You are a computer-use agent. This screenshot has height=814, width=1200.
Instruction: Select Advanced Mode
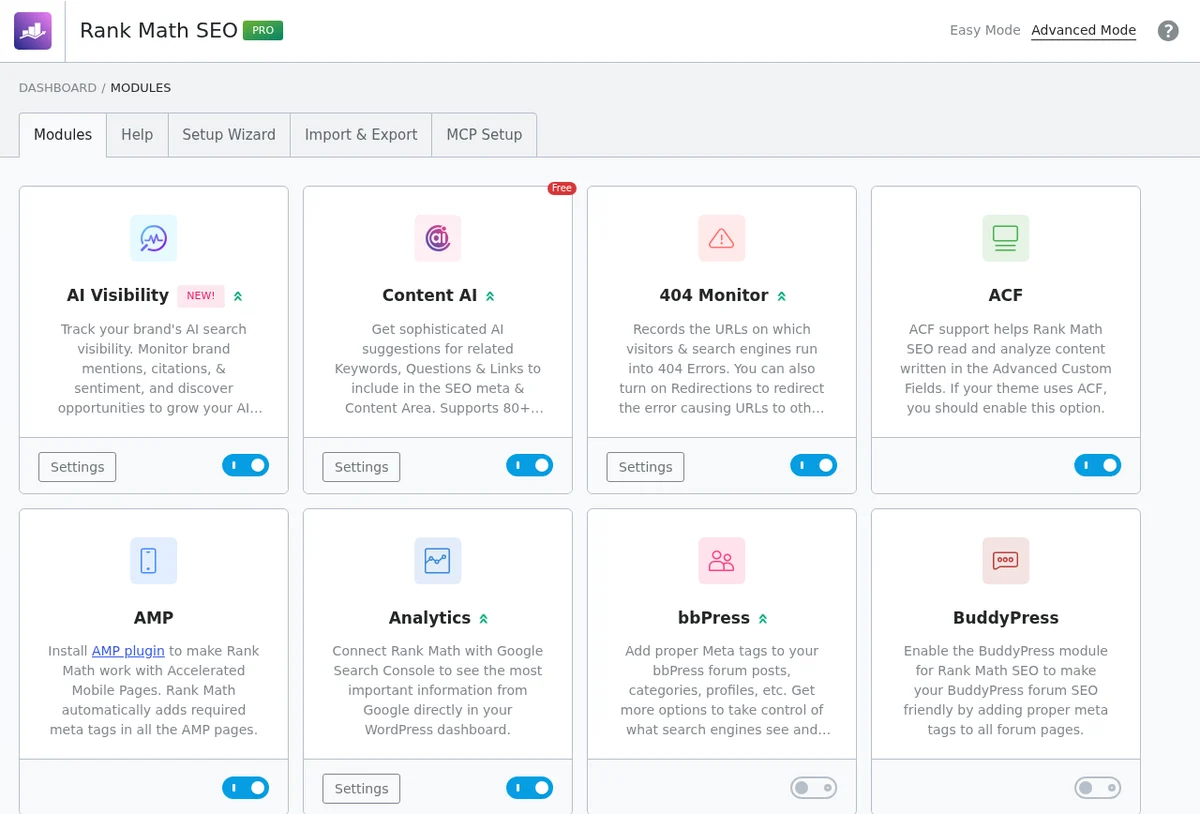pyautogui.click(x=1083, y=31)
